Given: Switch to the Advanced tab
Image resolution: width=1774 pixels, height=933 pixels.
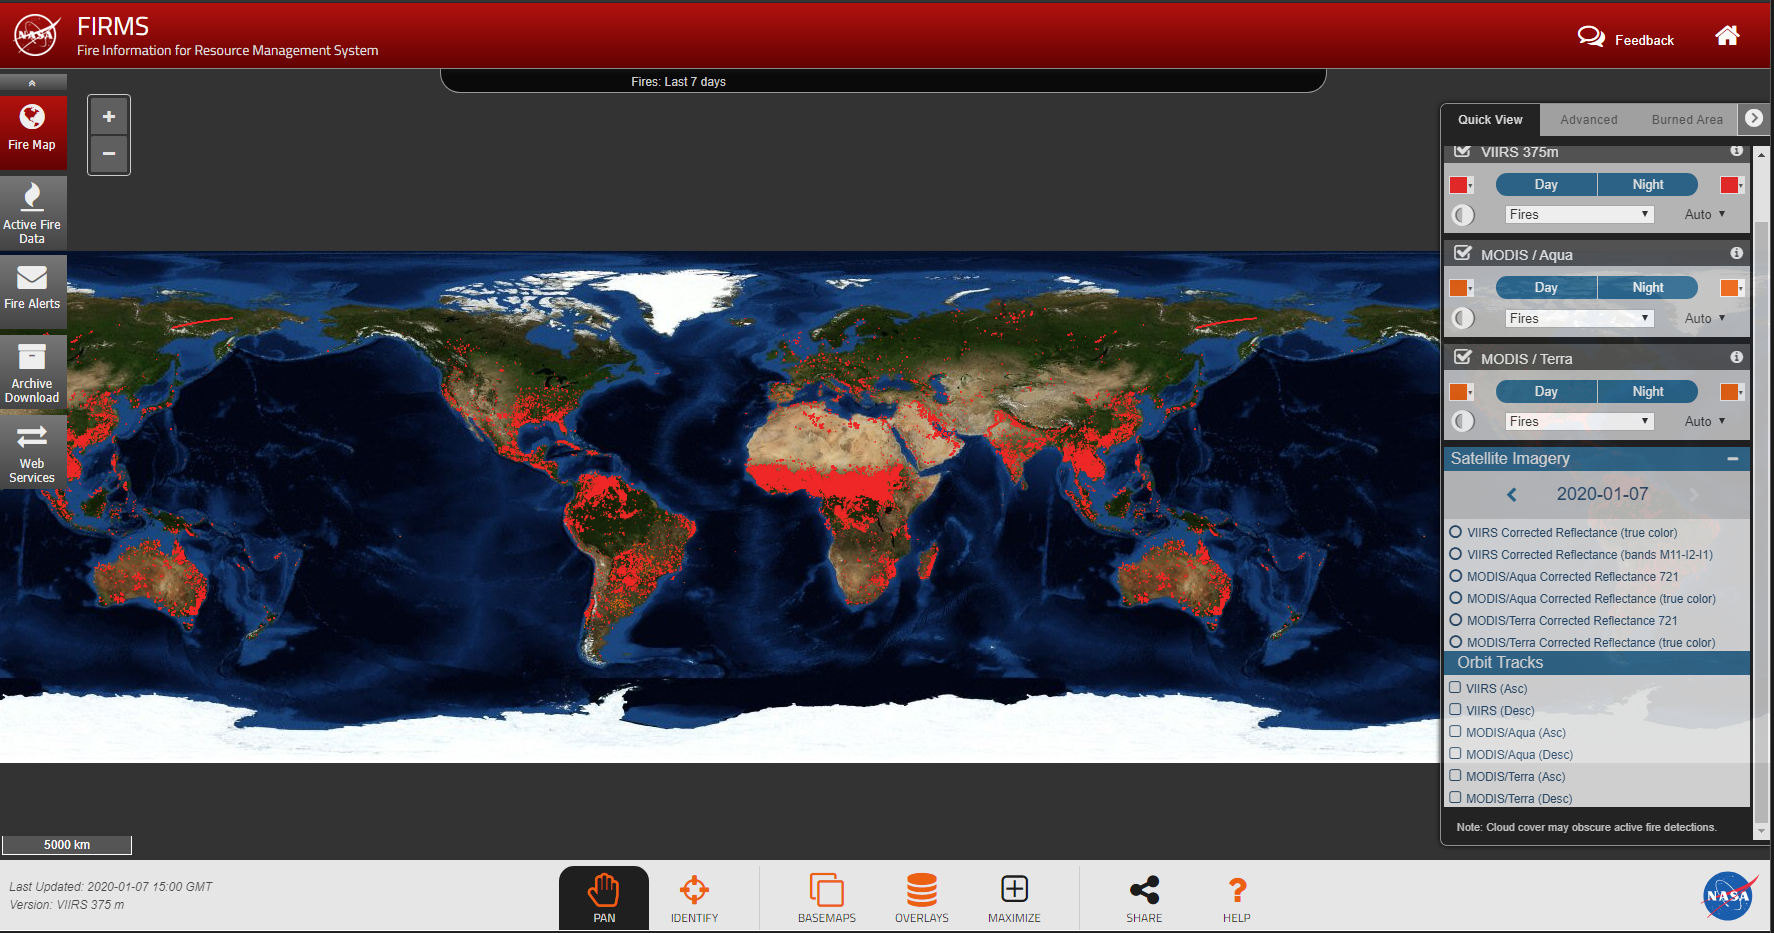Looking at the screenshot, I should pos(1588,120).
